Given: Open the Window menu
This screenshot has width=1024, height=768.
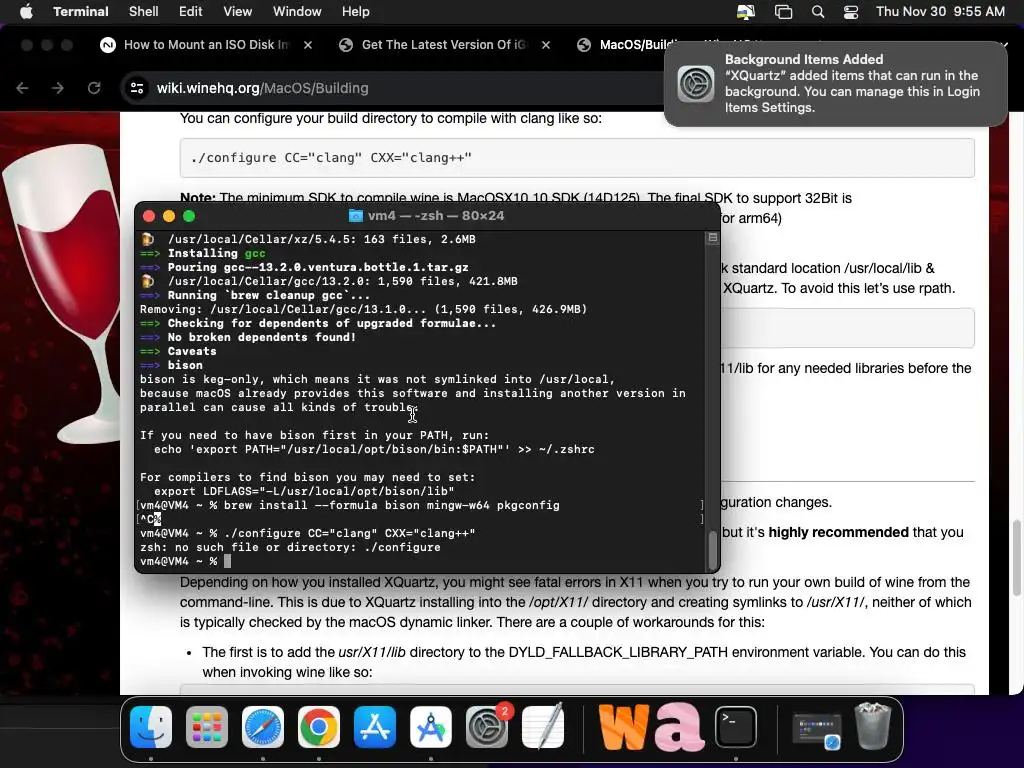Looking at the screenshot, I should tap(296, 11).
